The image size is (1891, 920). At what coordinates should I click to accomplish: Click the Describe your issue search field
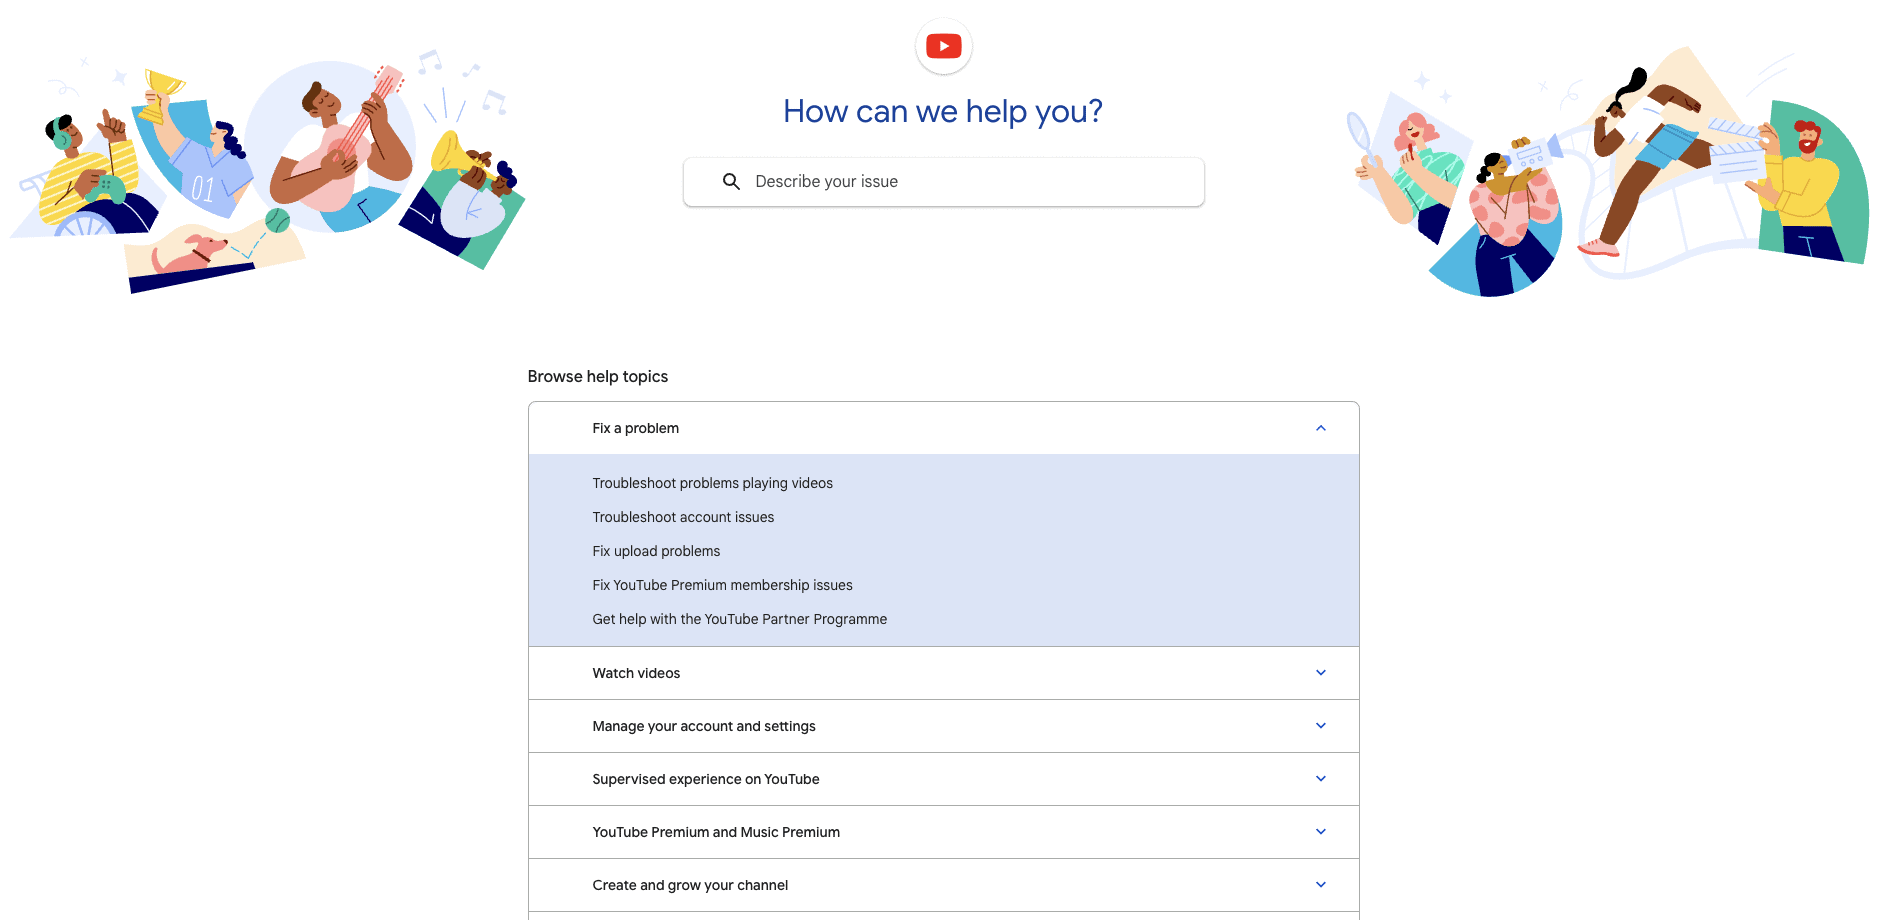(943, 181)
